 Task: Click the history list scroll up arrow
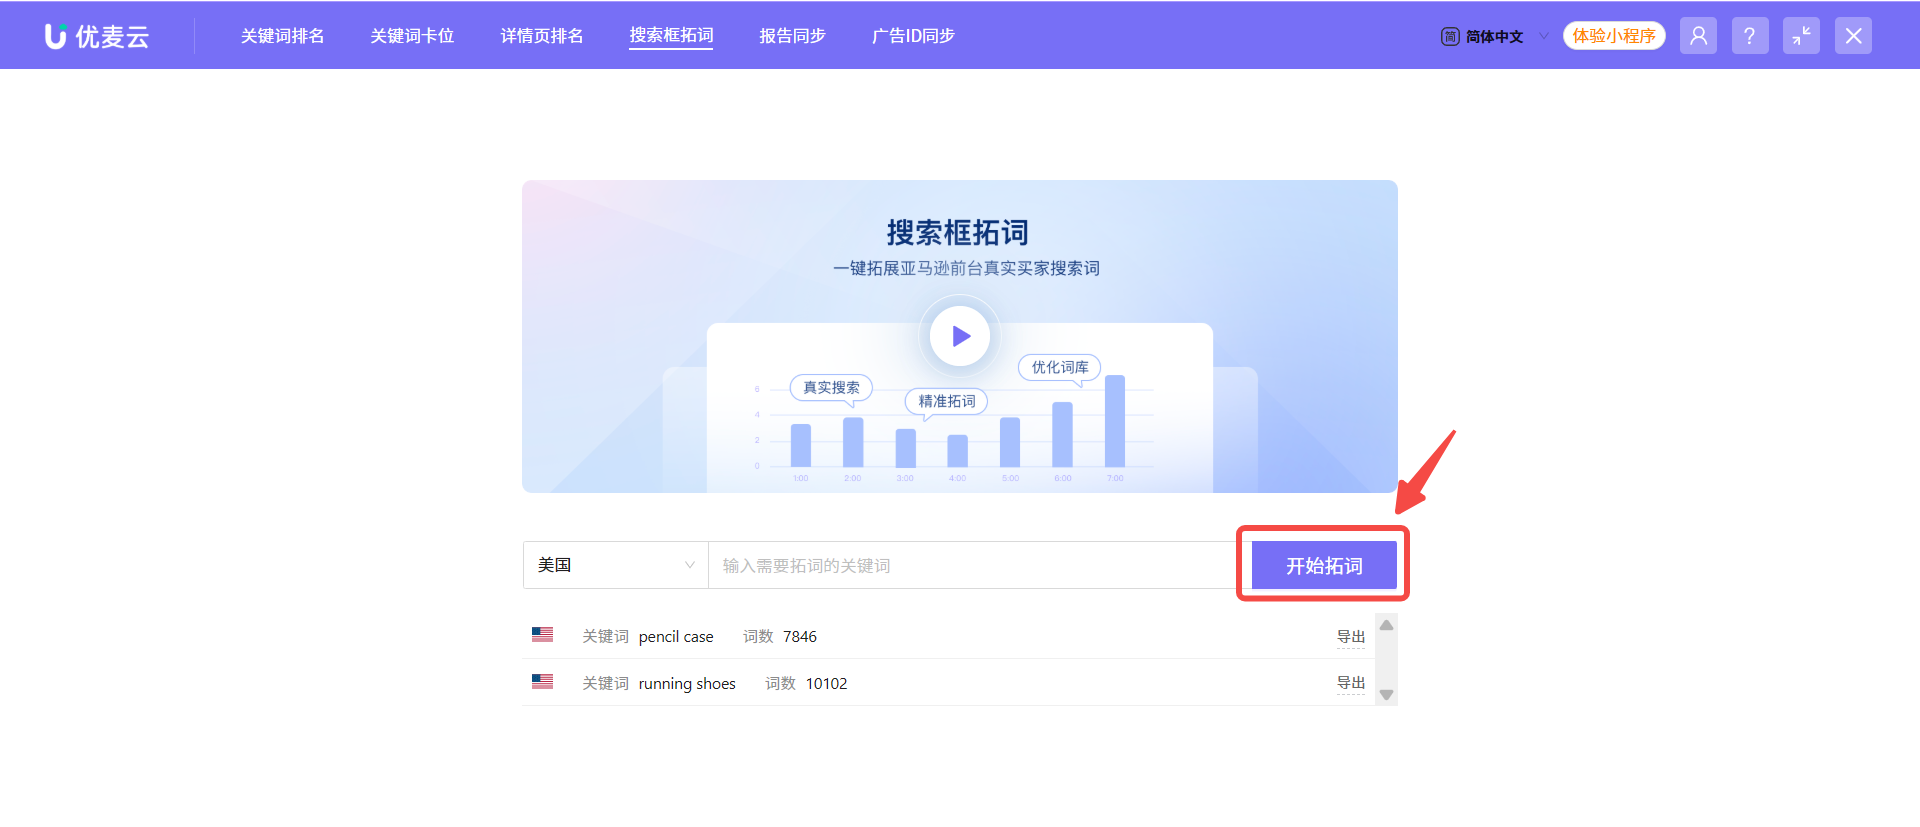click(1386, 625)
